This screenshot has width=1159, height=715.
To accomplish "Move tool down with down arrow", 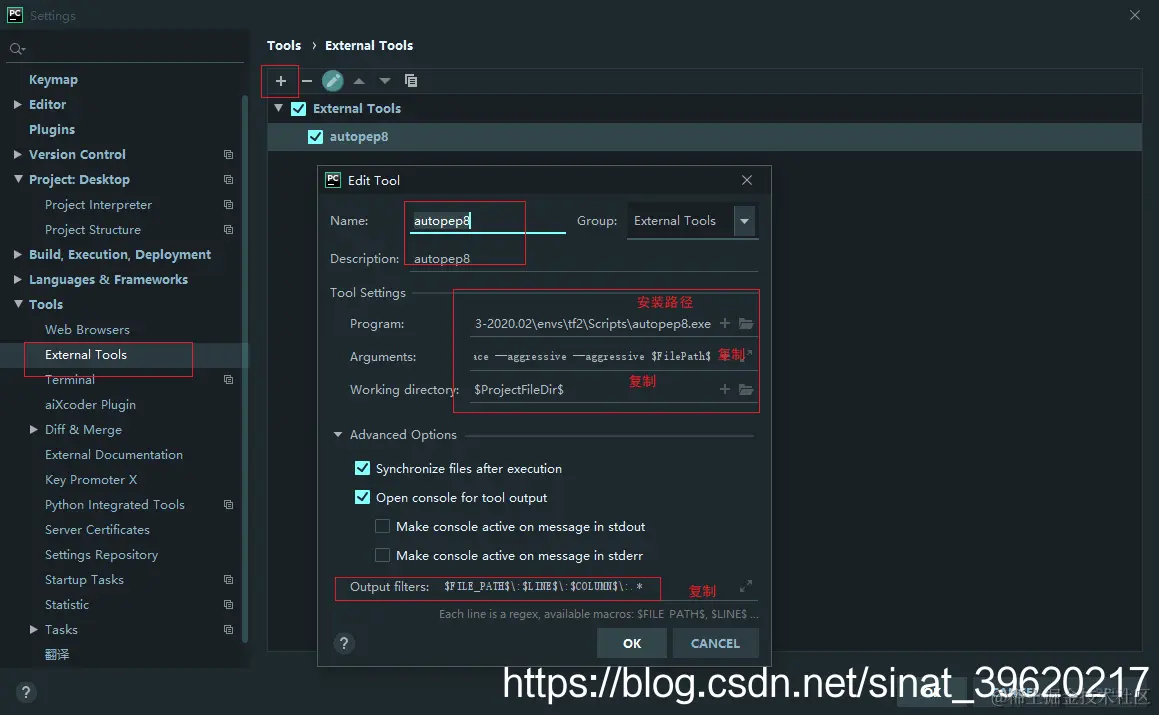I will pyautogui.click(x=384, y=81).
